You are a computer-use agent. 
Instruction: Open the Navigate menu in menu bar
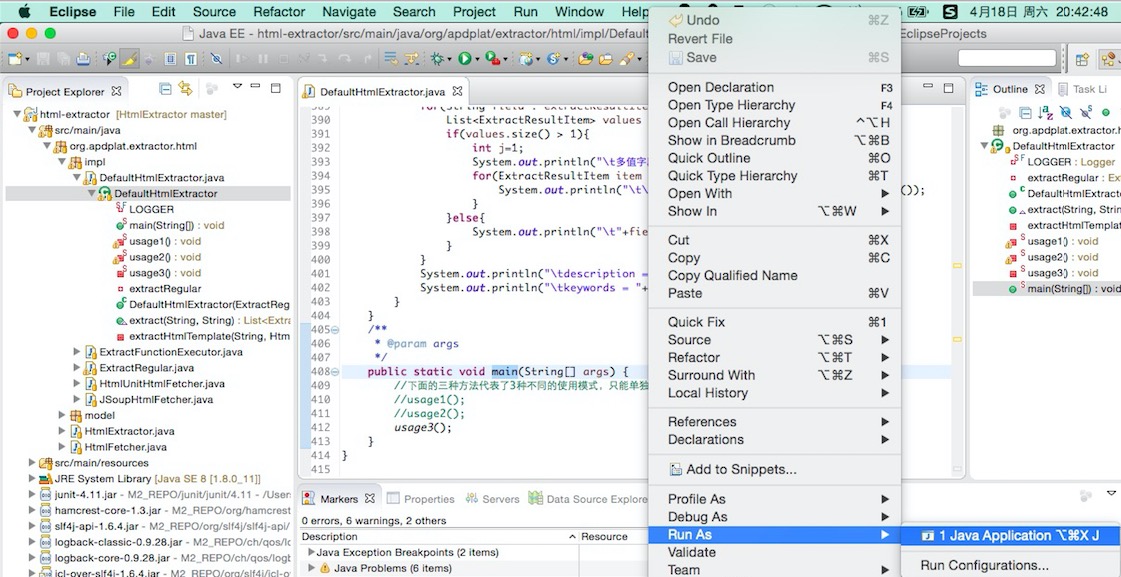point(349,11)
